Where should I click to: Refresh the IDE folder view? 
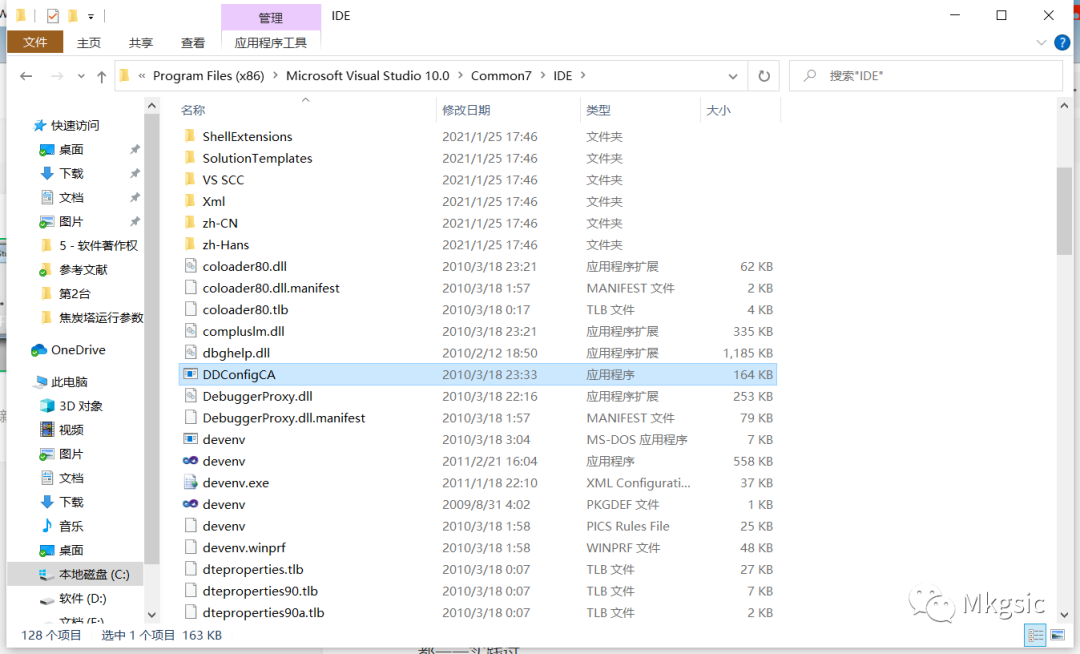(x=764, y=76)
